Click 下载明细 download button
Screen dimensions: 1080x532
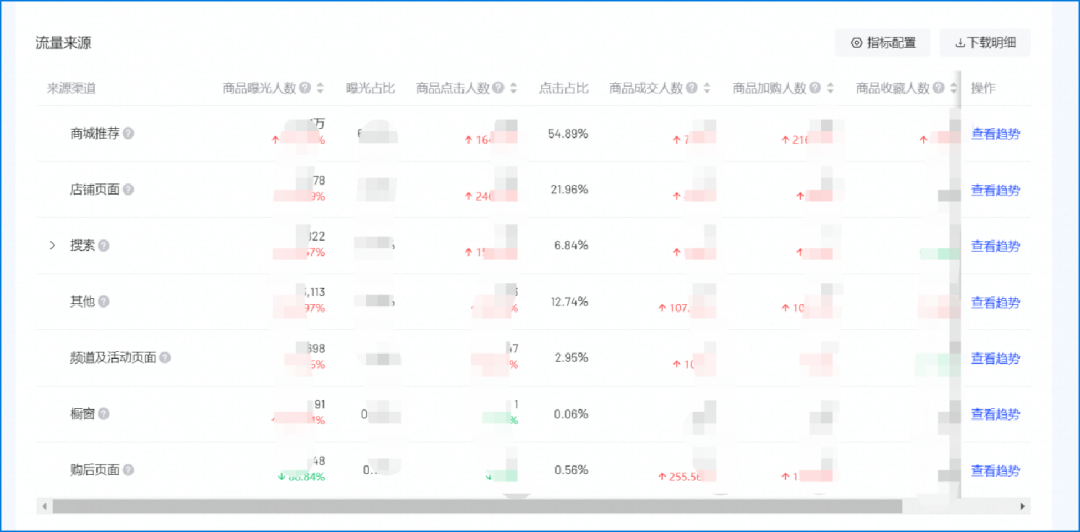tap(985, 43)
